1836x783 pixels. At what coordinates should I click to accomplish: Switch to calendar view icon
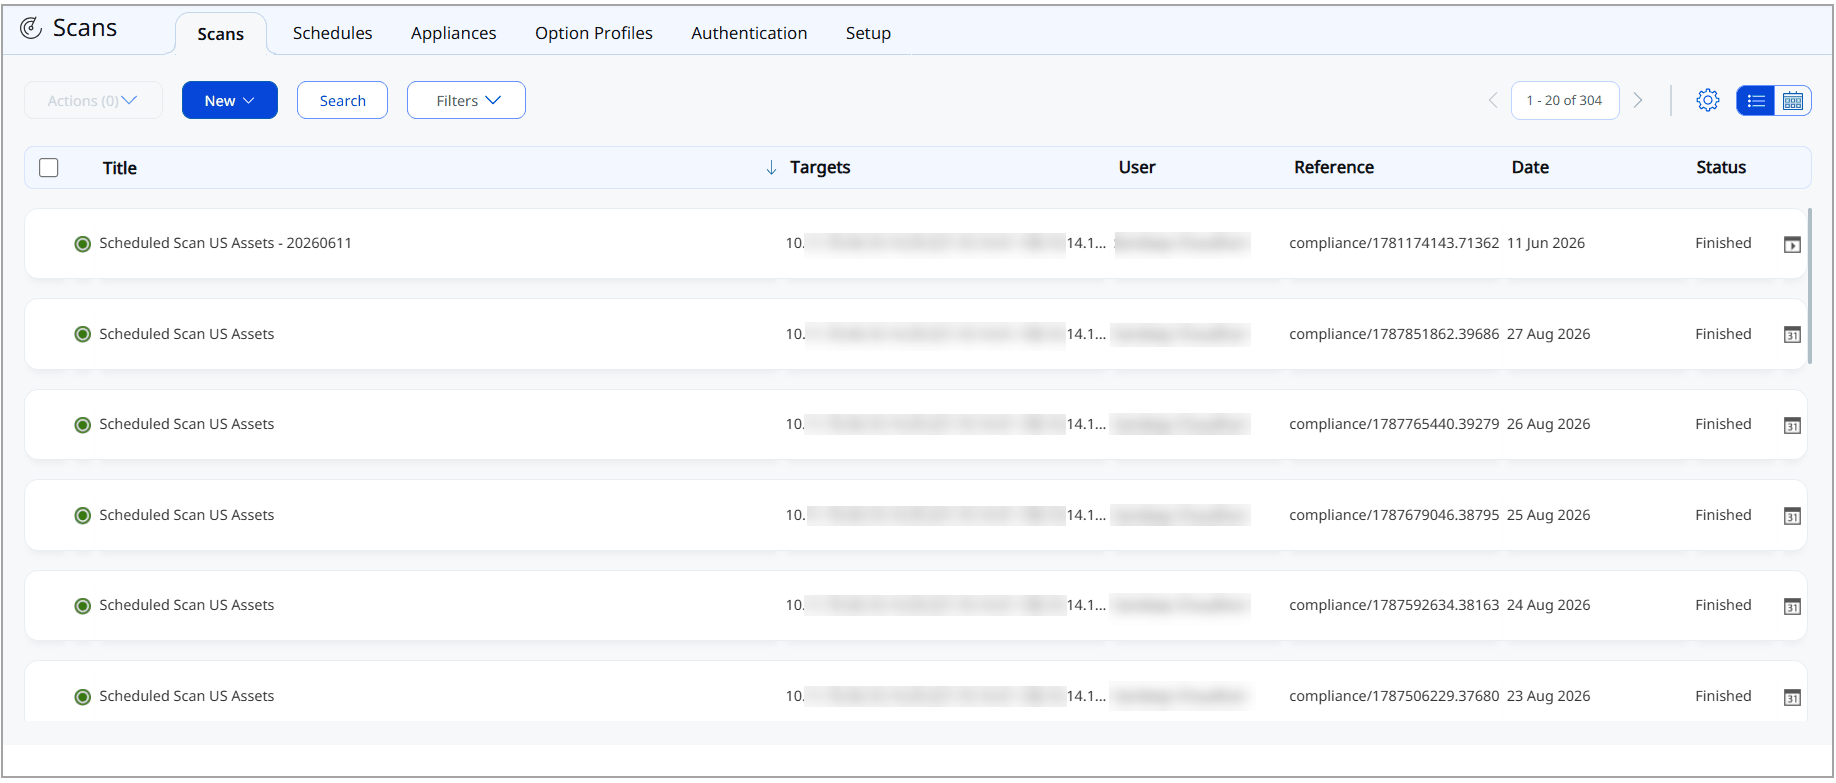coord(1793,101)
